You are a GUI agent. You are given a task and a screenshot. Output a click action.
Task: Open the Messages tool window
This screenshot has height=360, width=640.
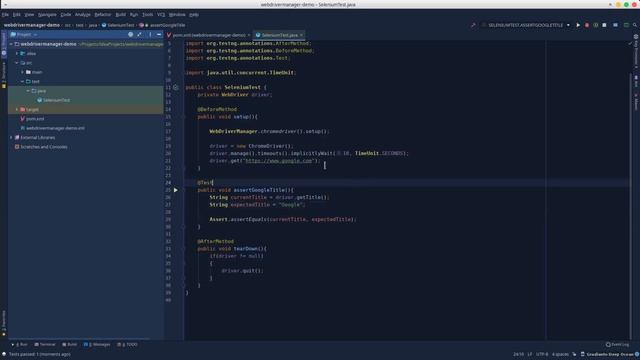tap(97, 344)
